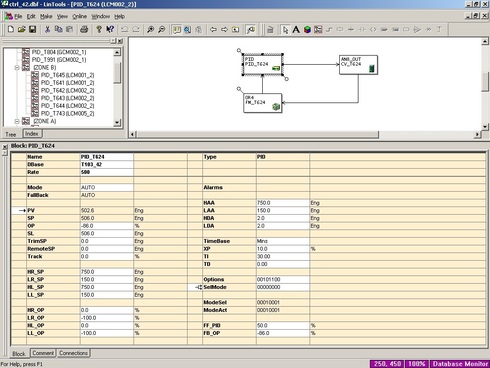This screenshot has width=490, height=368.
Task: Open the Help menu
Action: pos(119,16)
